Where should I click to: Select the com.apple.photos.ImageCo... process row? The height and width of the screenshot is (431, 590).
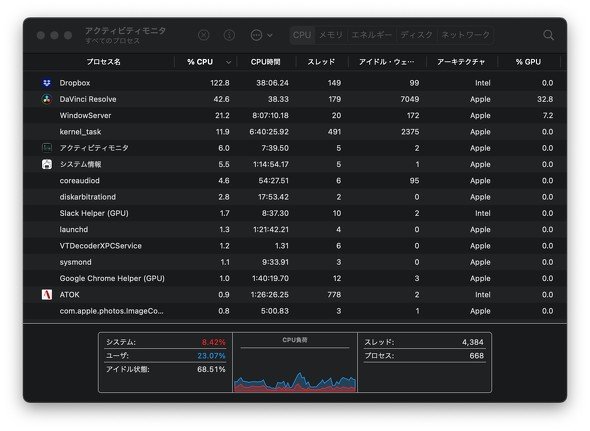click(295, 311)
